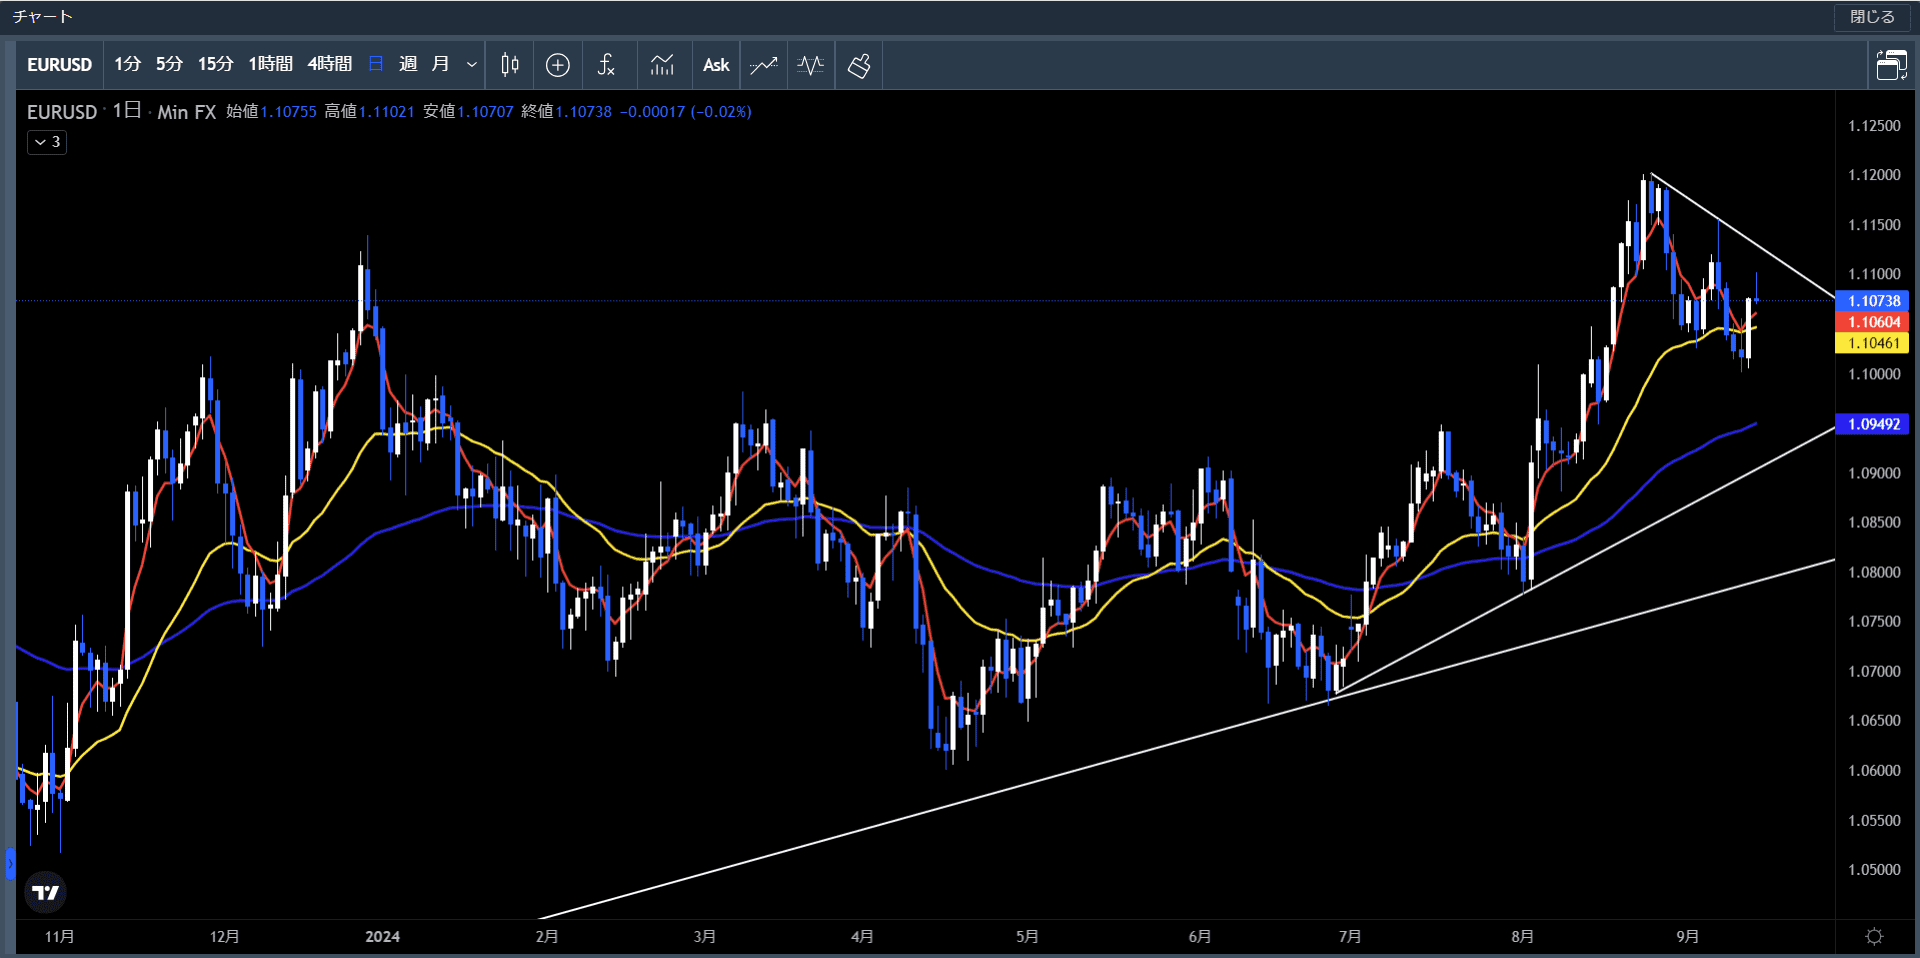Select the 月 monthly timeframe
The height and width of the screenshot is (958, 1920).
tap(440, 64)
